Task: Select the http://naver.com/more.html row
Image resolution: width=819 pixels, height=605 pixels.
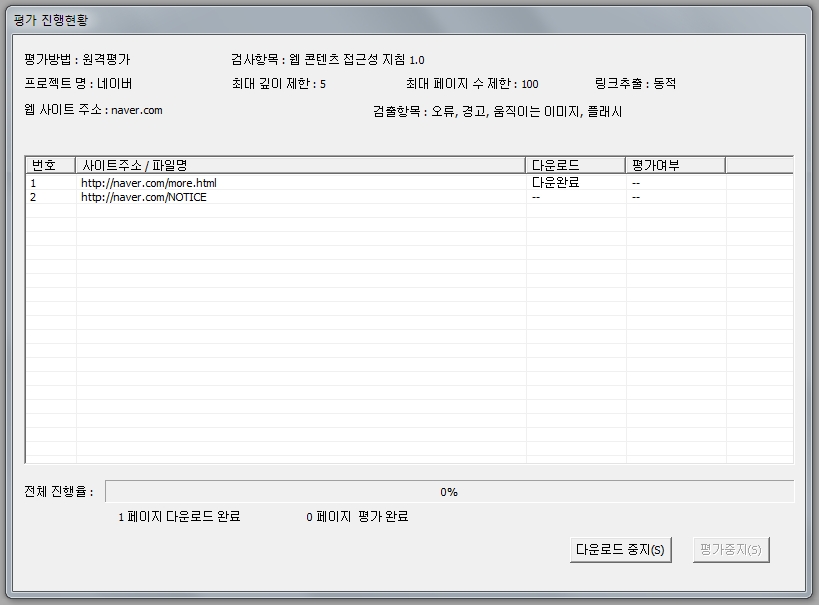Action: point(148,183)
